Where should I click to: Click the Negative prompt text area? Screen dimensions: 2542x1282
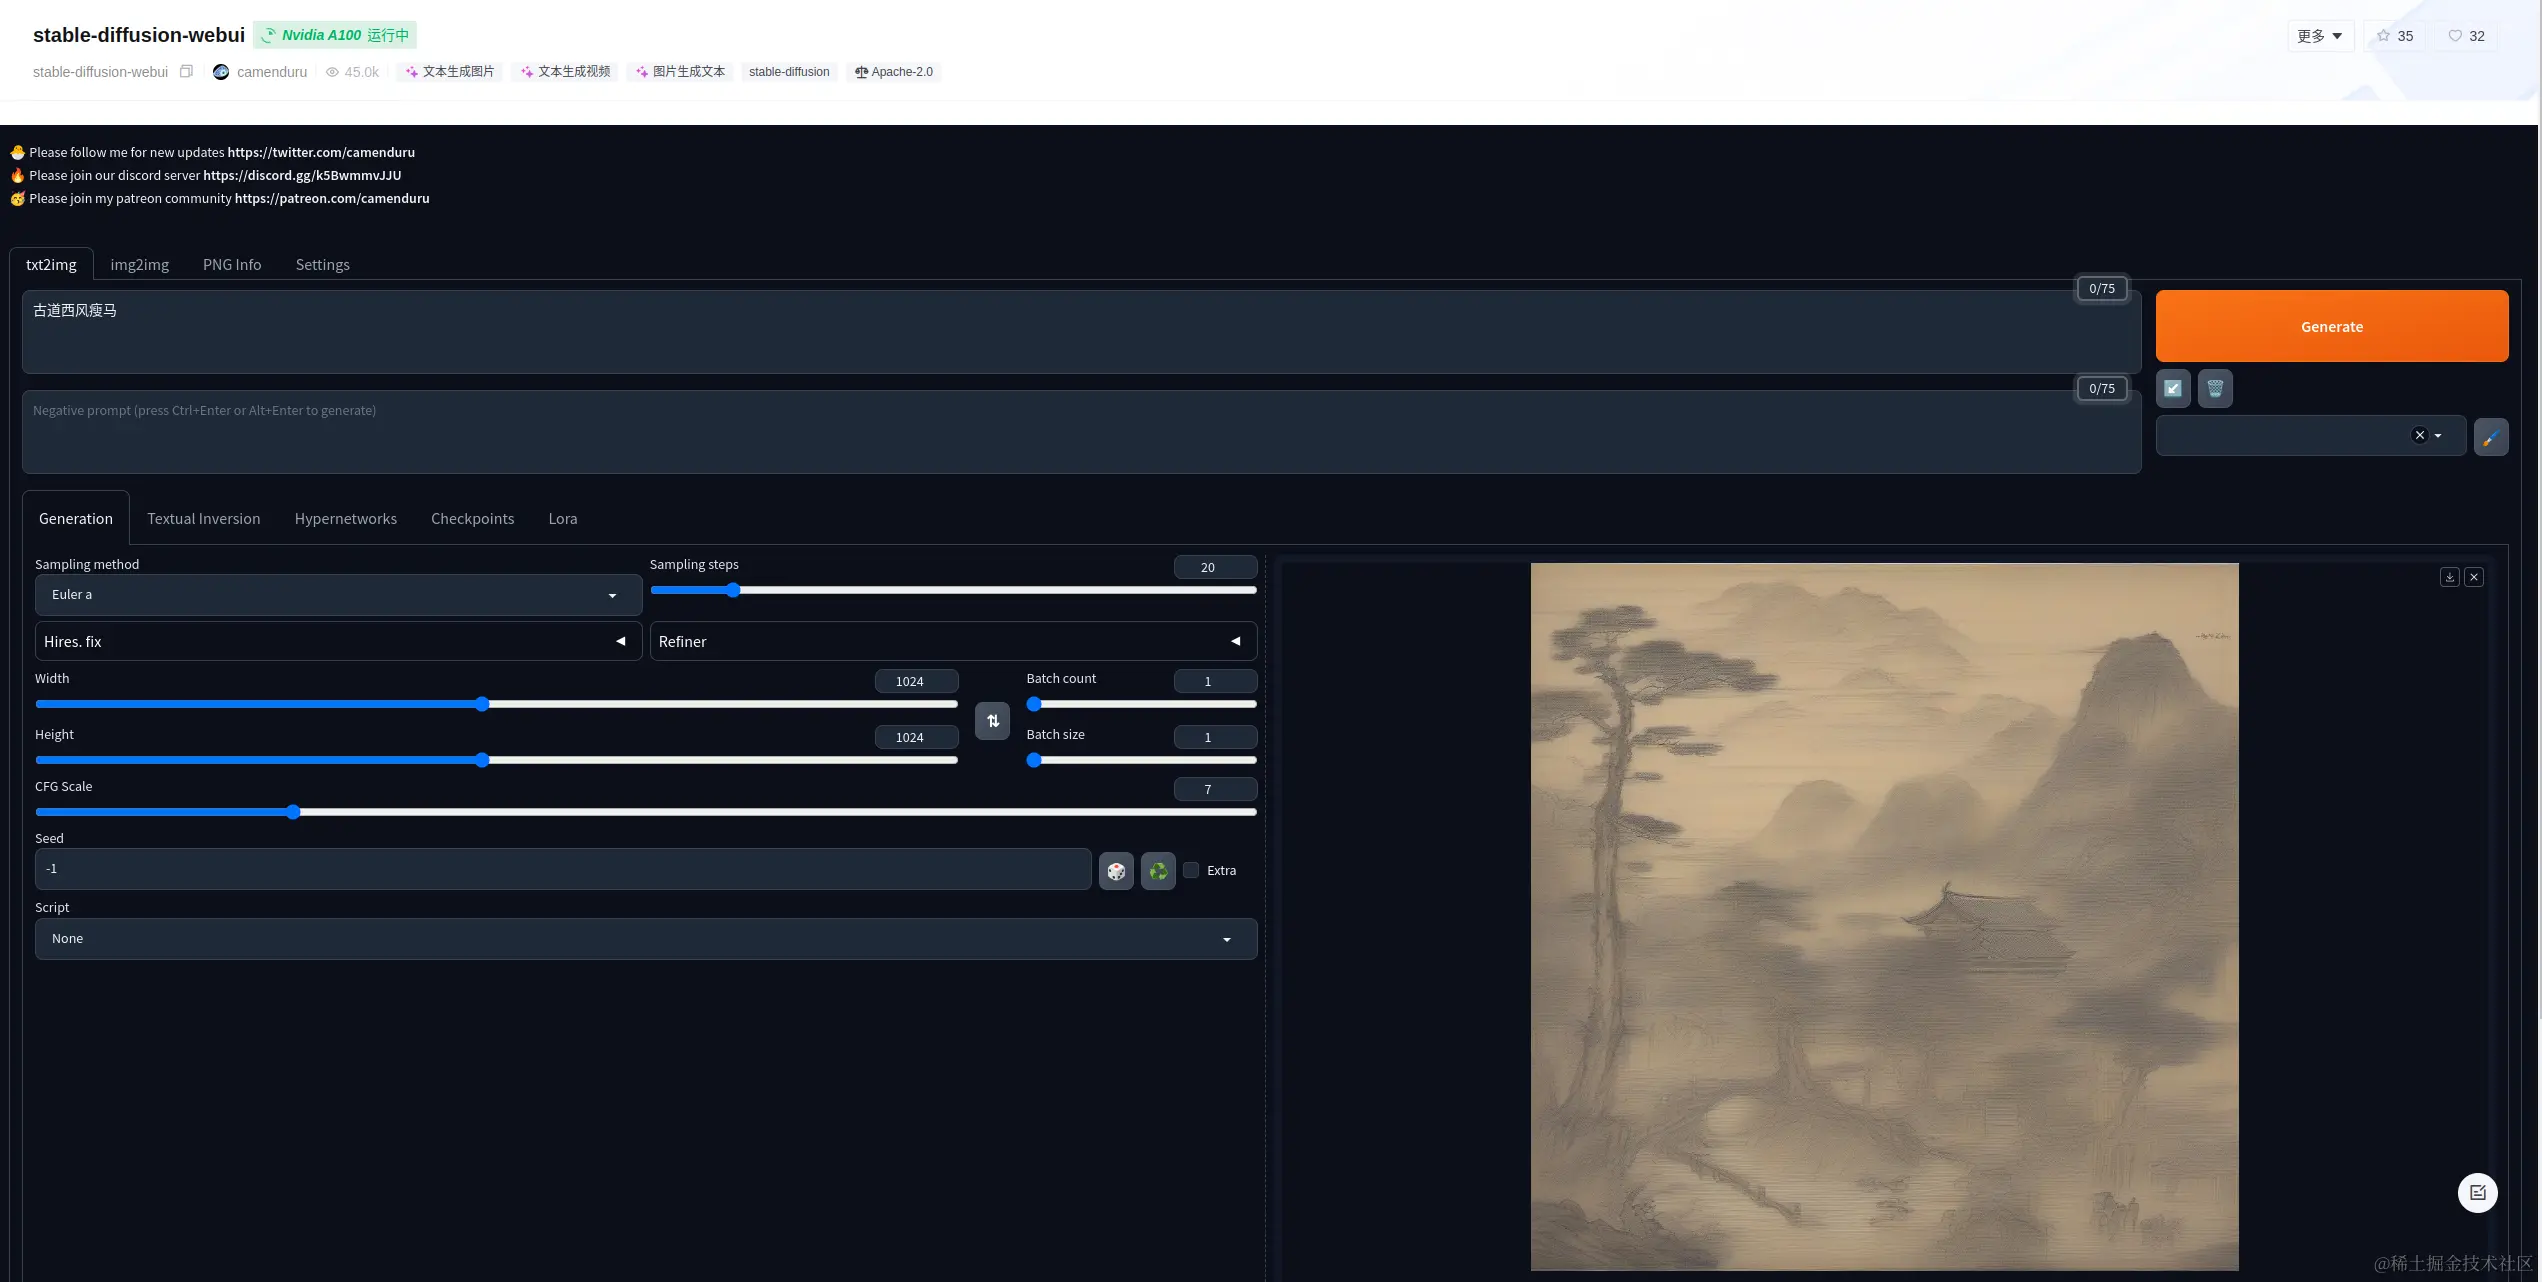click(1081, 432)
